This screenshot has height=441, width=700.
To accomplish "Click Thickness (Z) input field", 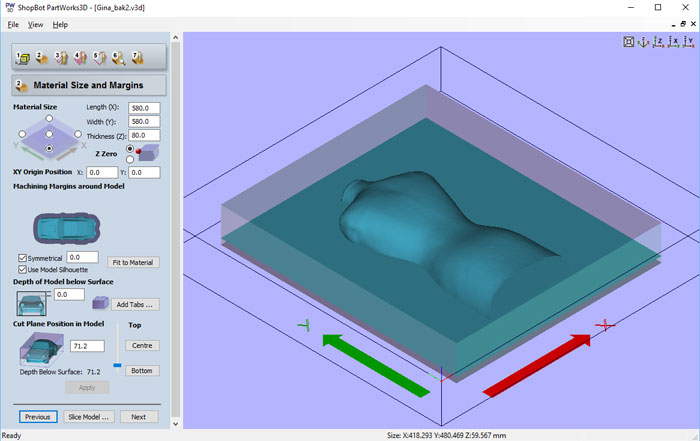I will point(144,135).
